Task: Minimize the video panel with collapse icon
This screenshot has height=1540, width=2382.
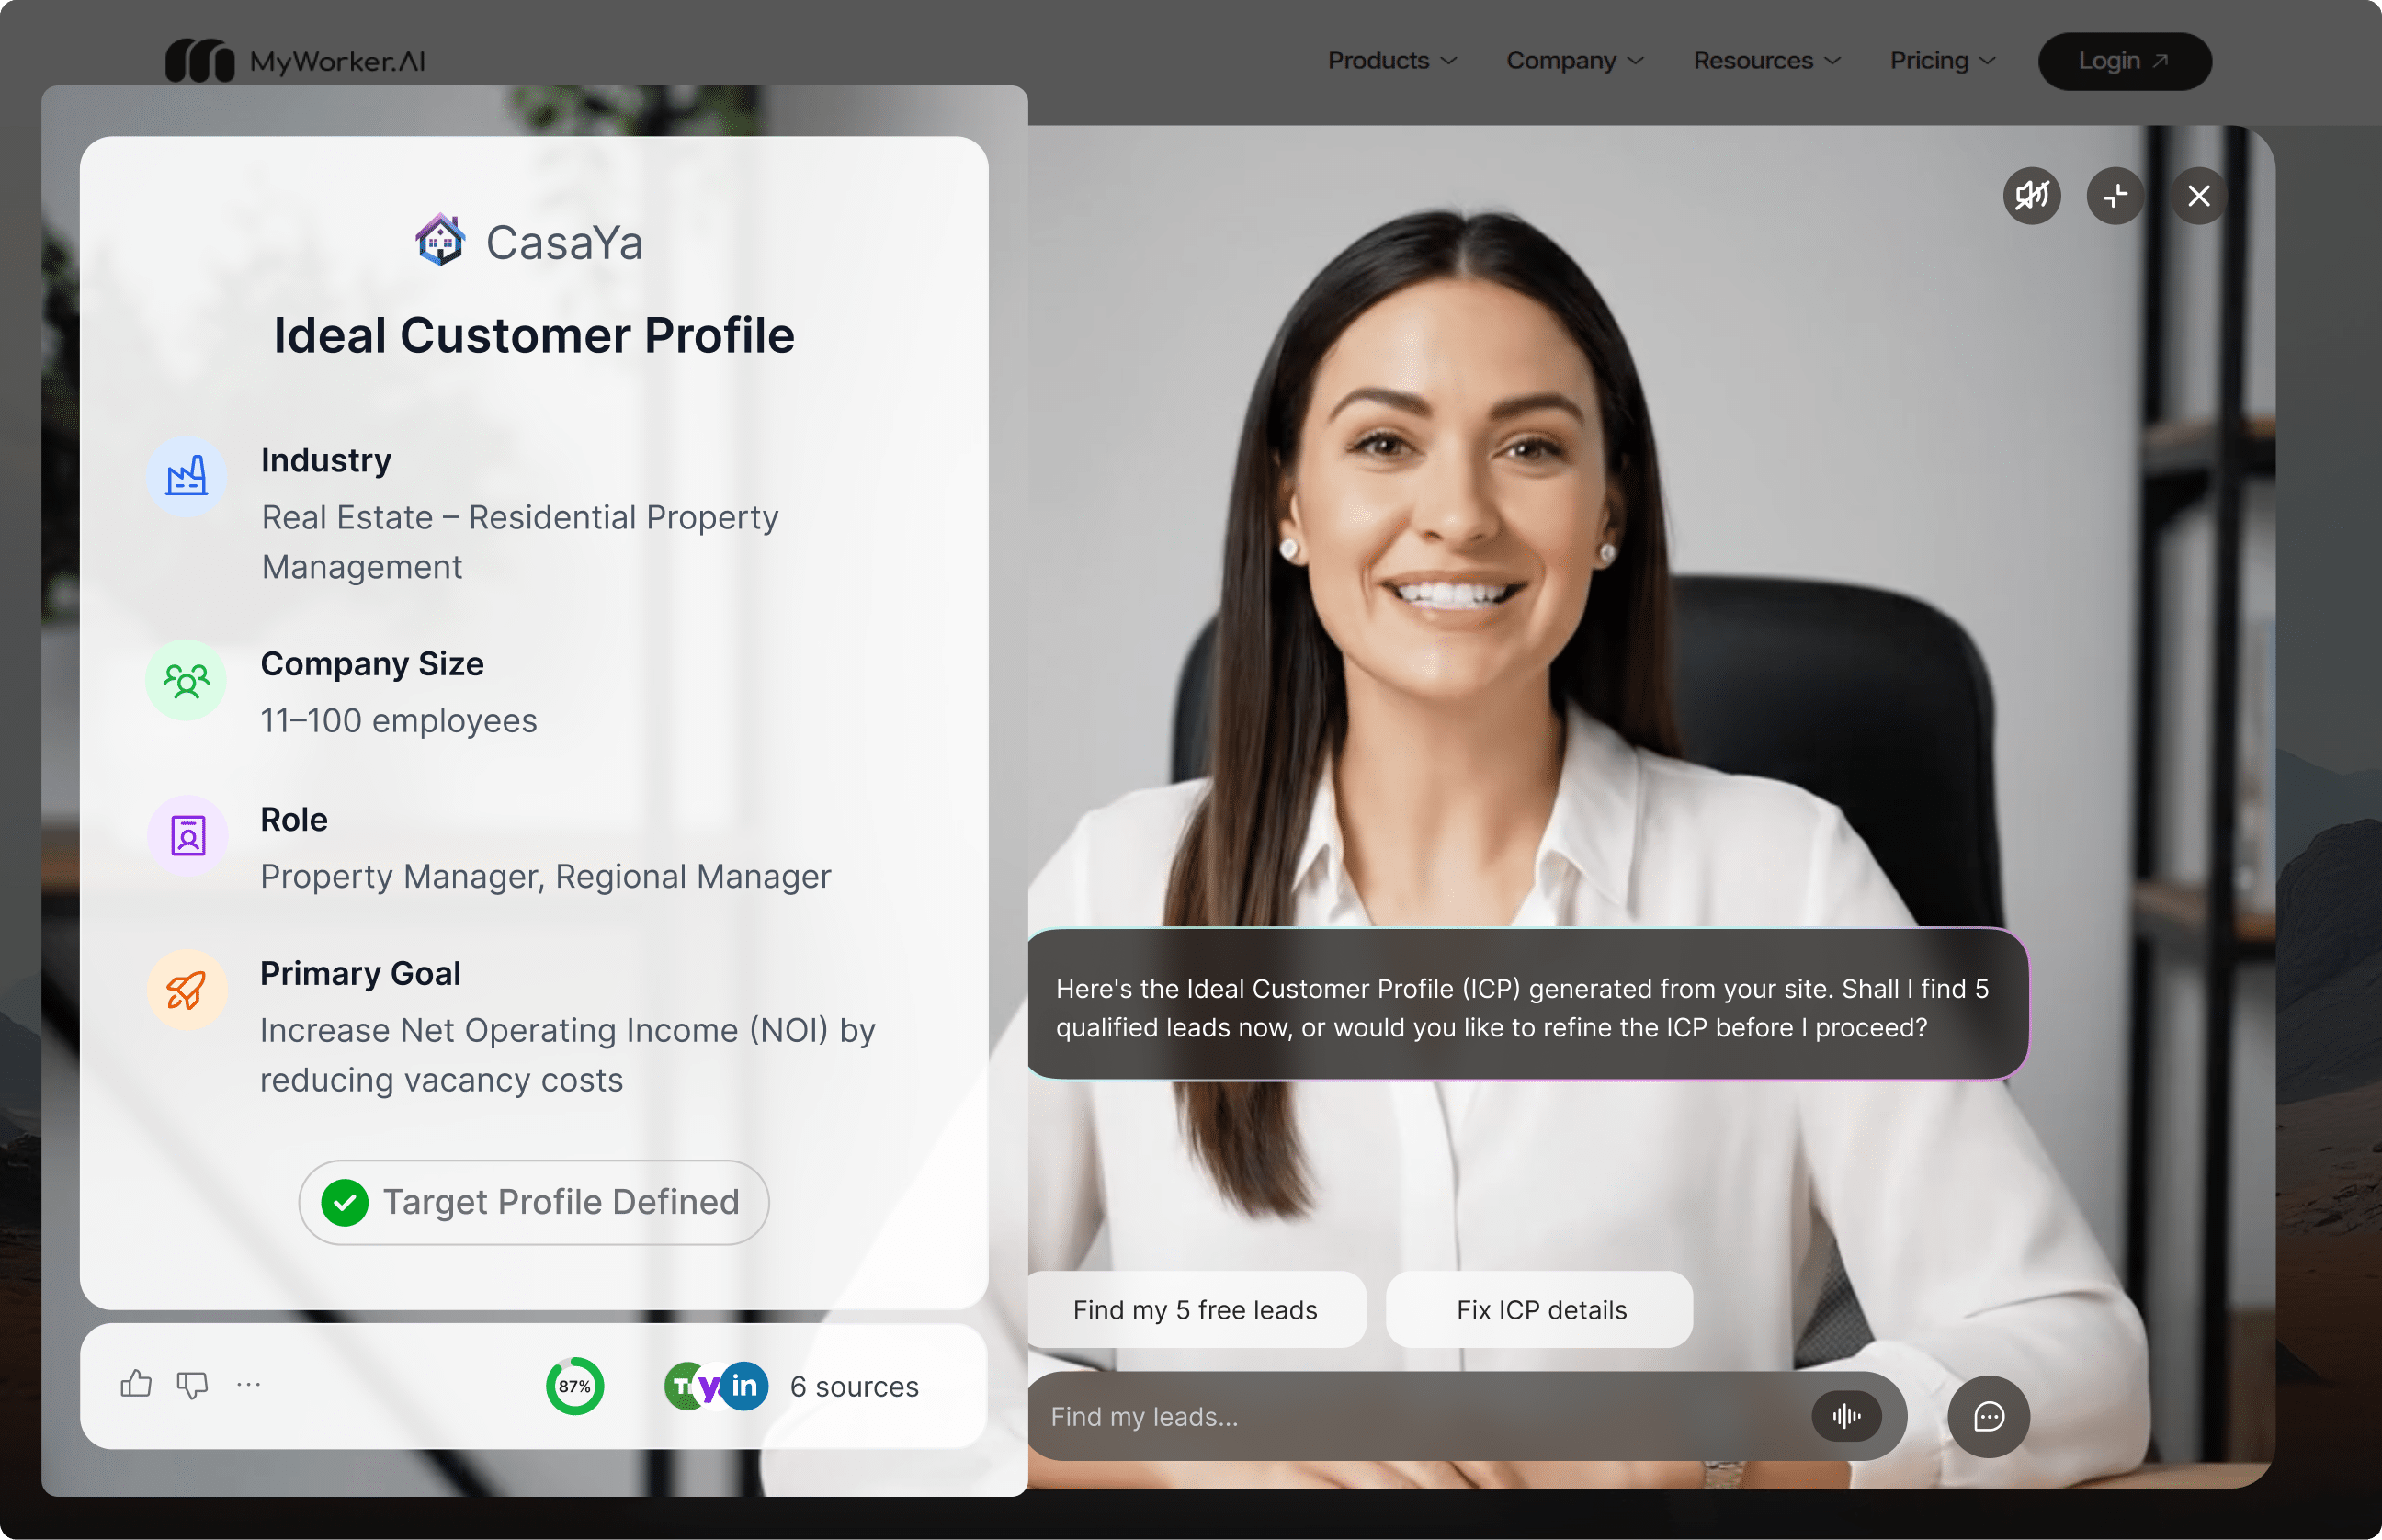Action: (2115, 196)
